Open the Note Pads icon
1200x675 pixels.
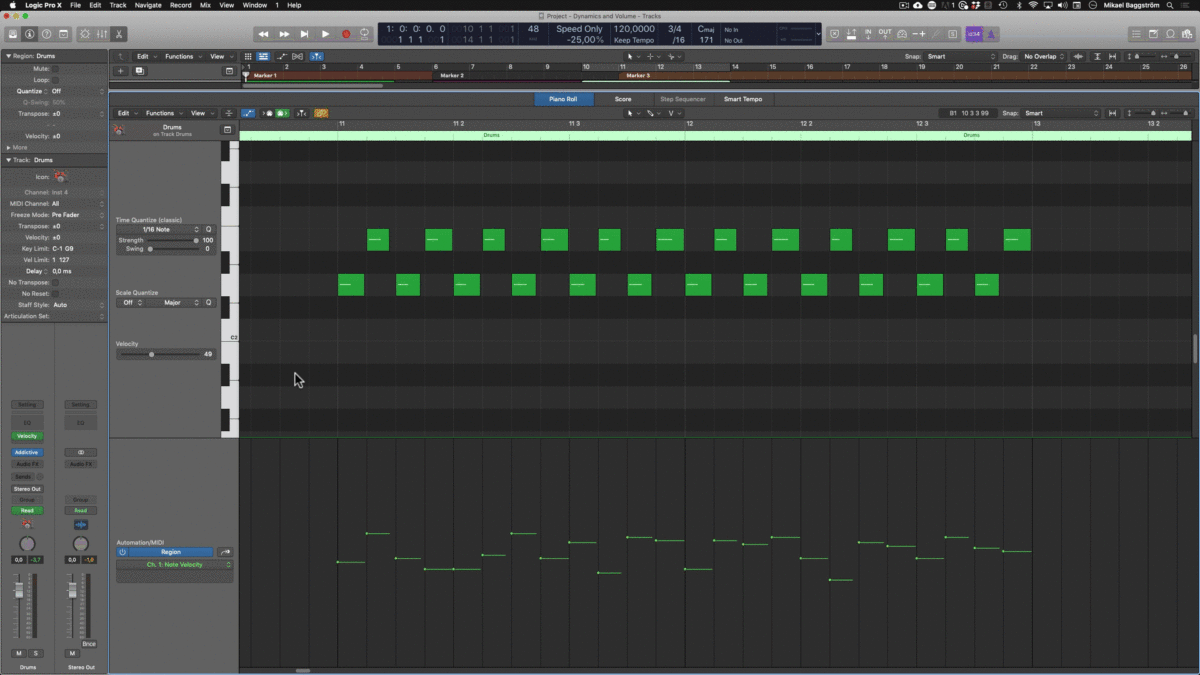(x=1154, y=34)
